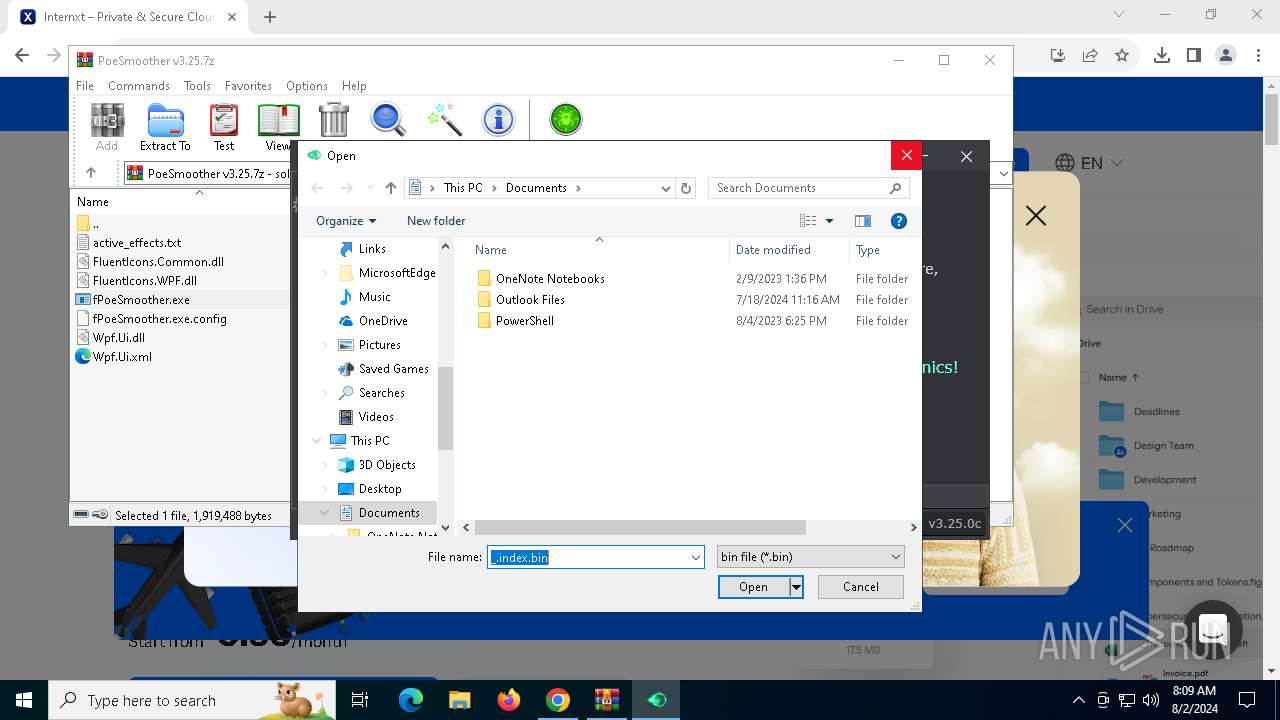Refresh the Documents folder listing
Screen dimensions: 1280x720
click(x=686, y=188)
